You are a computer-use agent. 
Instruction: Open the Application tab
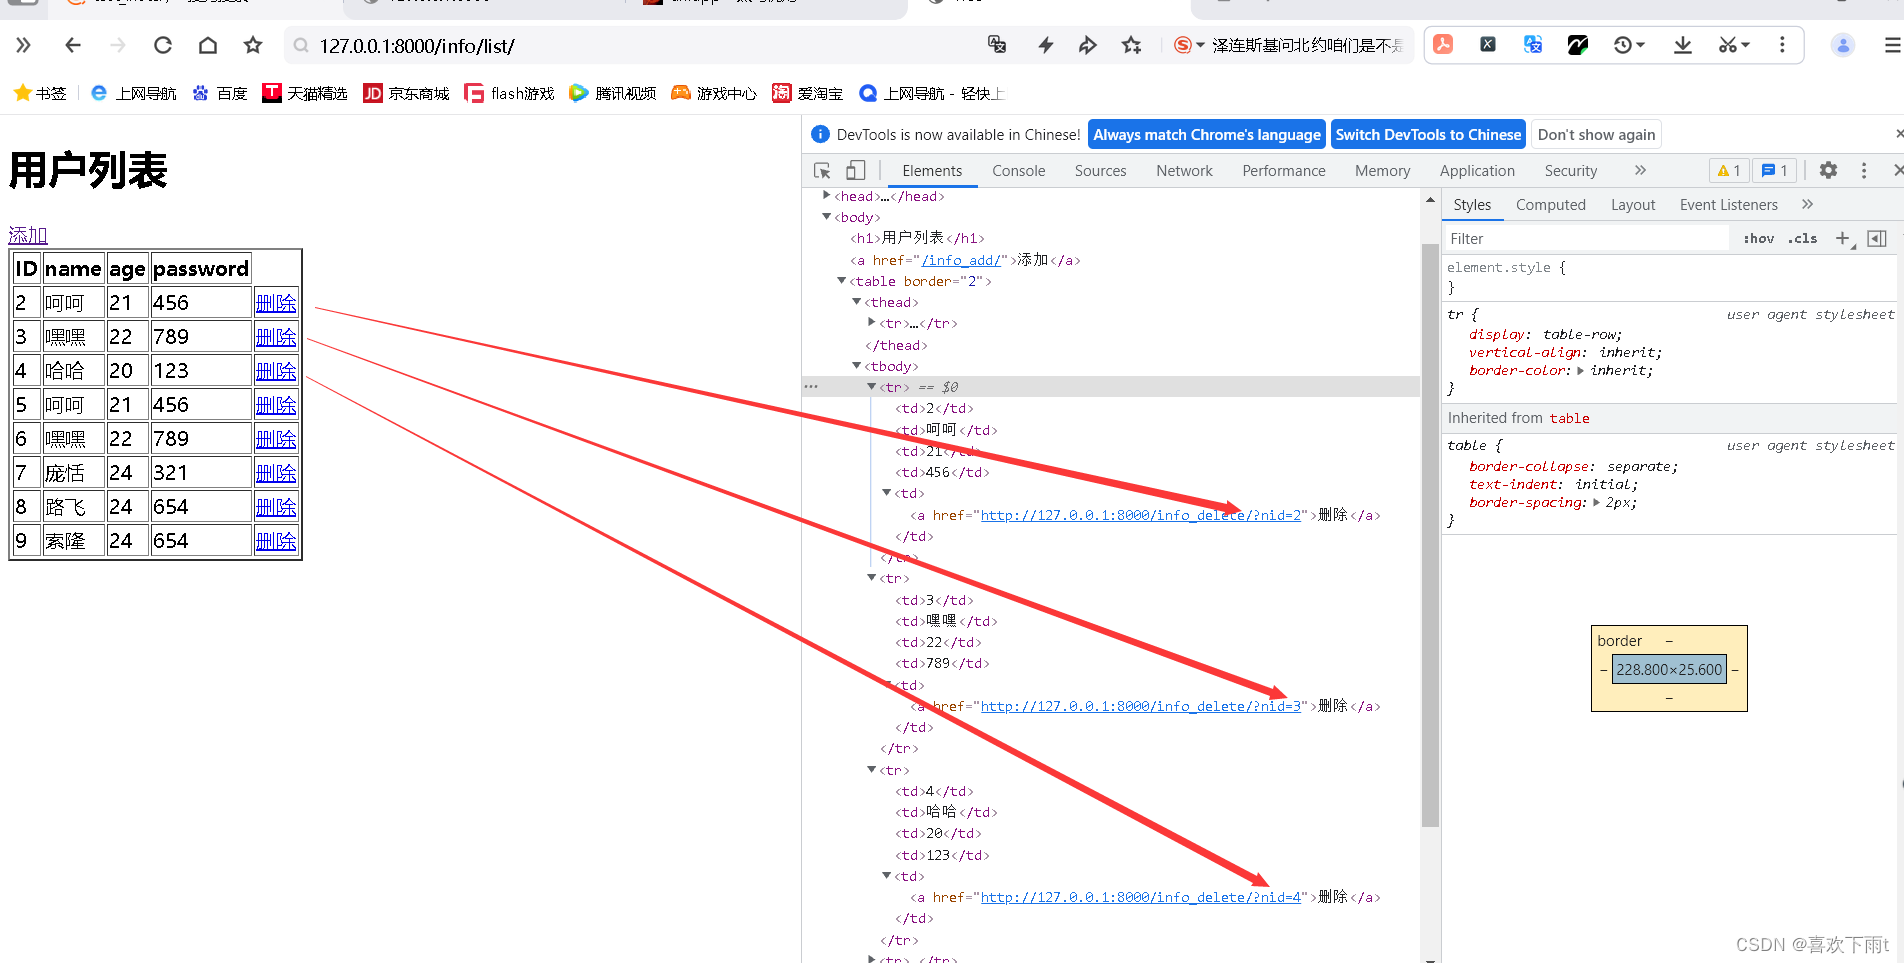coord(1477,171)
